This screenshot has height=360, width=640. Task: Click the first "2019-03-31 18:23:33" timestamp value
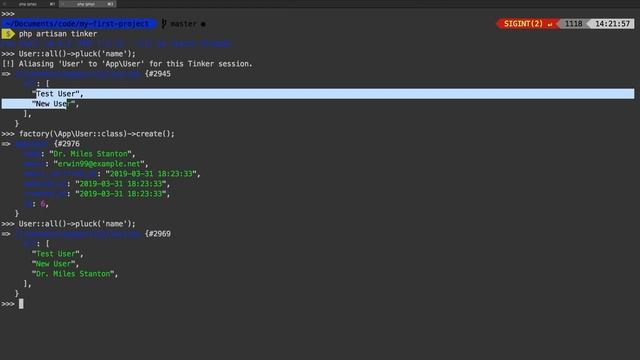[151, 174]
